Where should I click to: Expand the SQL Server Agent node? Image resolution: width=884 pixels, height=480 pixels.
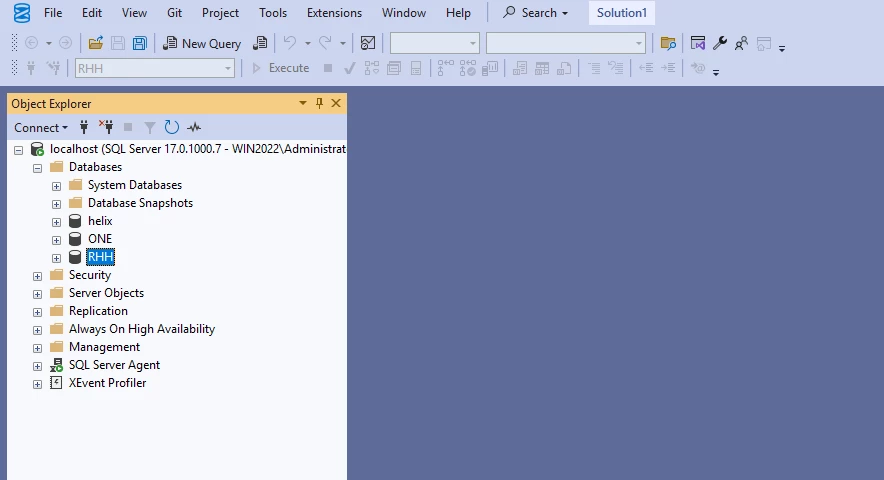tap(37, 367)
